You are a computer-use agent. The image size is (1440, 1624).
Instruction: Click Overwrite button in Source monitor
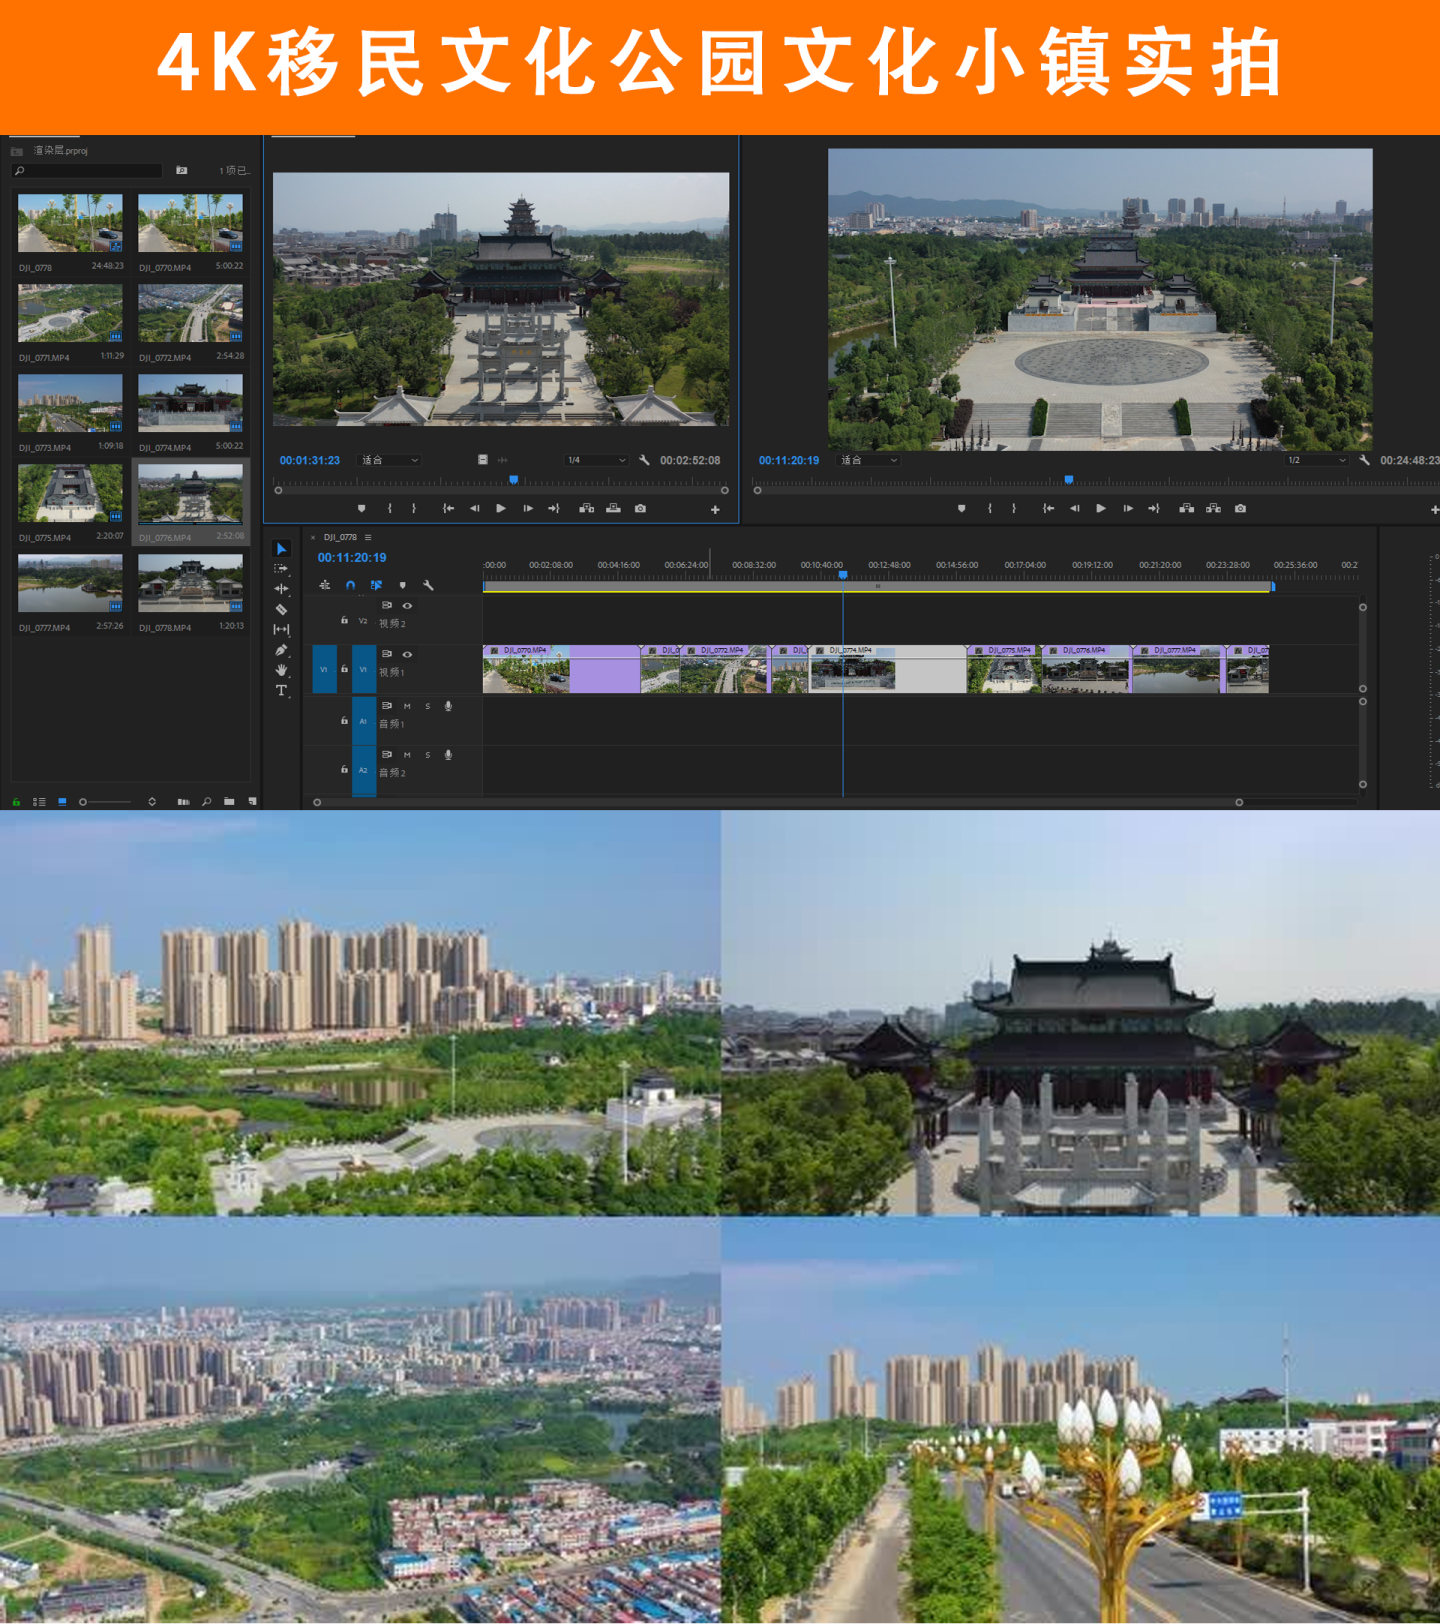click(x=613, y=509)
